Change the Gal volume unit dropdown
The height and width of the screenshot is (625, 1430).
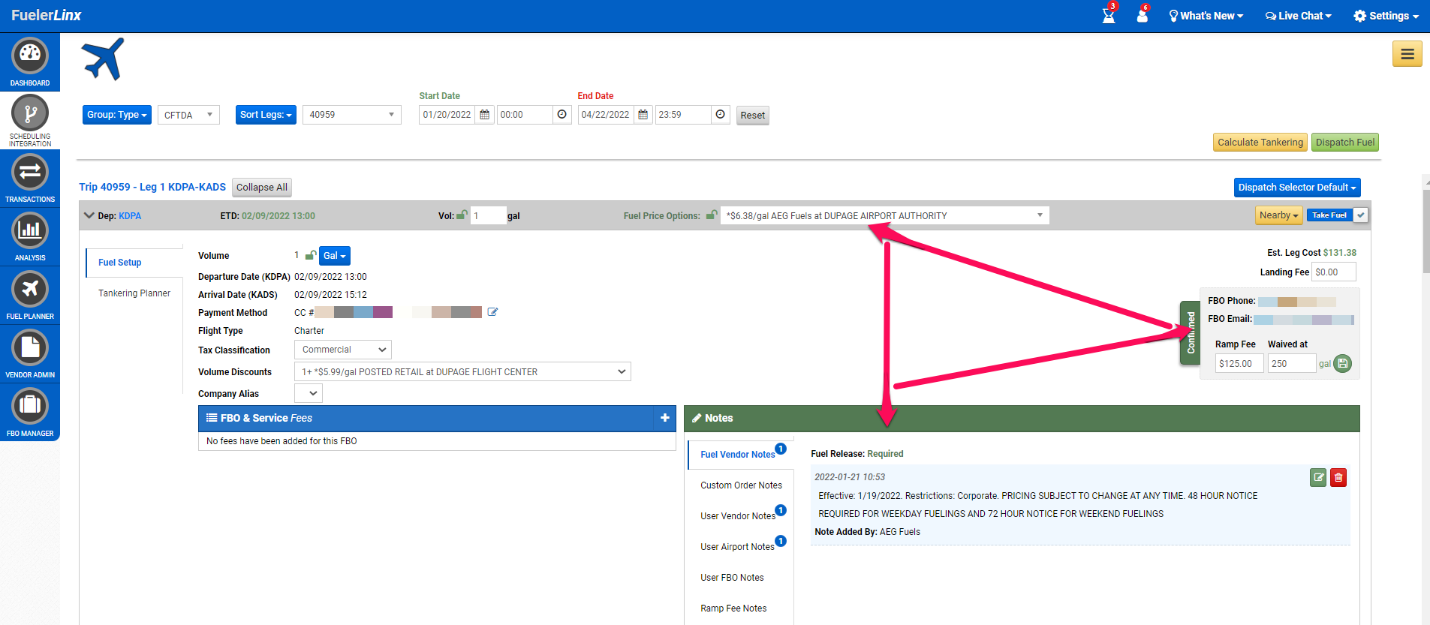tap(336, 256)
